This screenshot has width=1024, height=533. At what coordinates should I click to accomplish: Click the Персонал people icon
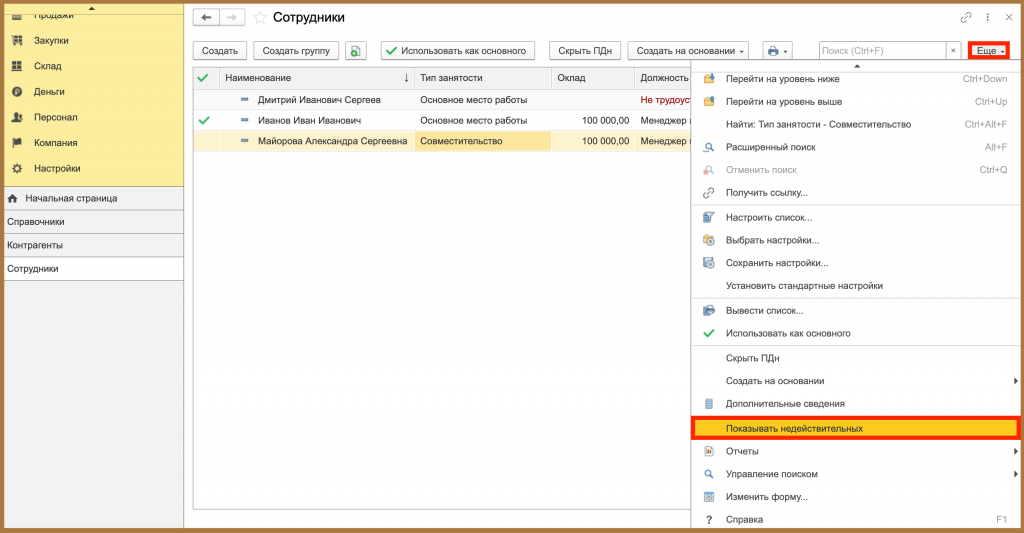(x=18, y=118)
